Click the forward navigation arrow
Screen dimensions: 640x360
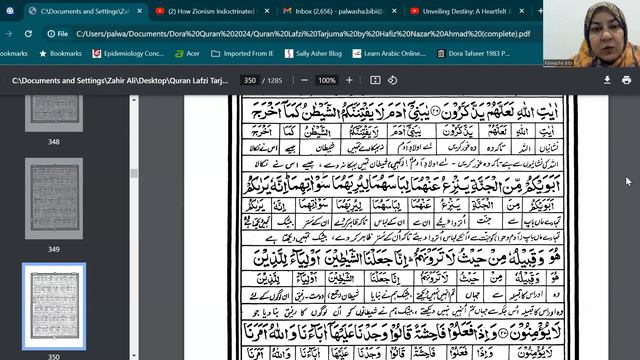click(x=9, y=34)
